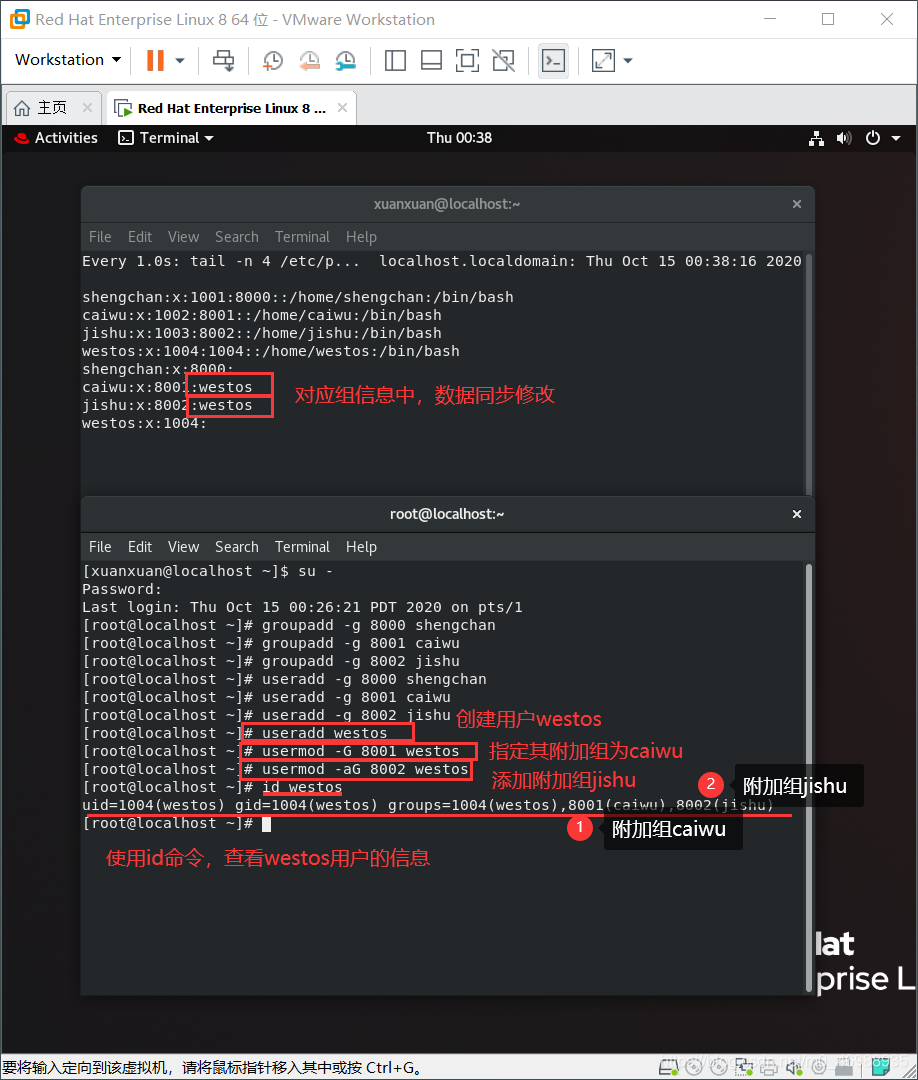
Task: Open View menu in xuanxuan terminal
Action: [183, 237]
